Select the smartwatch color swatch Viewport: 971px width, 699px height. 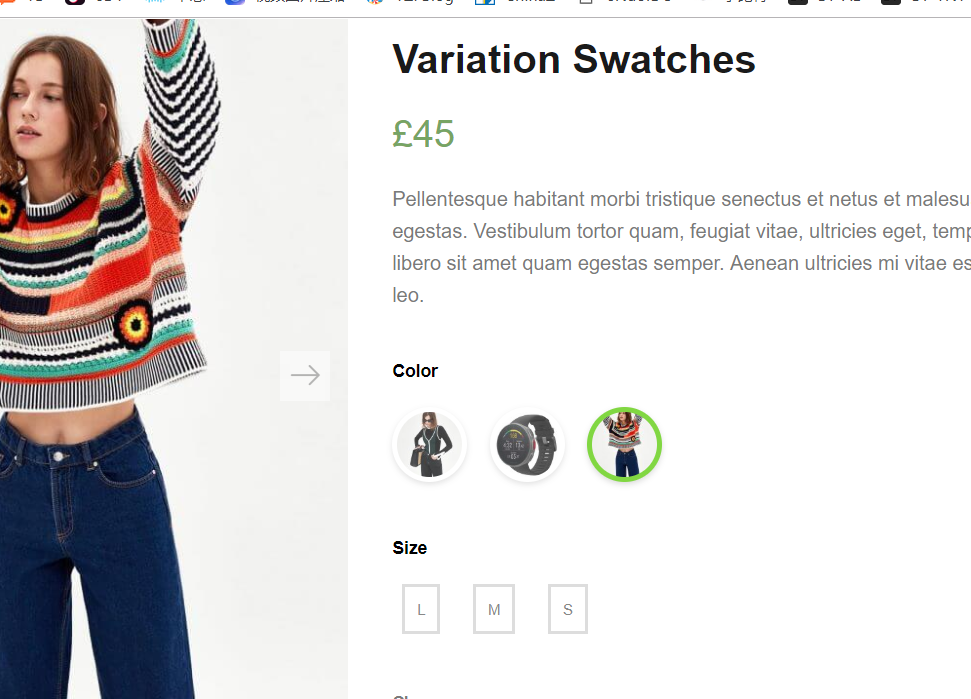pyautogui.click(x=527, y=445)
